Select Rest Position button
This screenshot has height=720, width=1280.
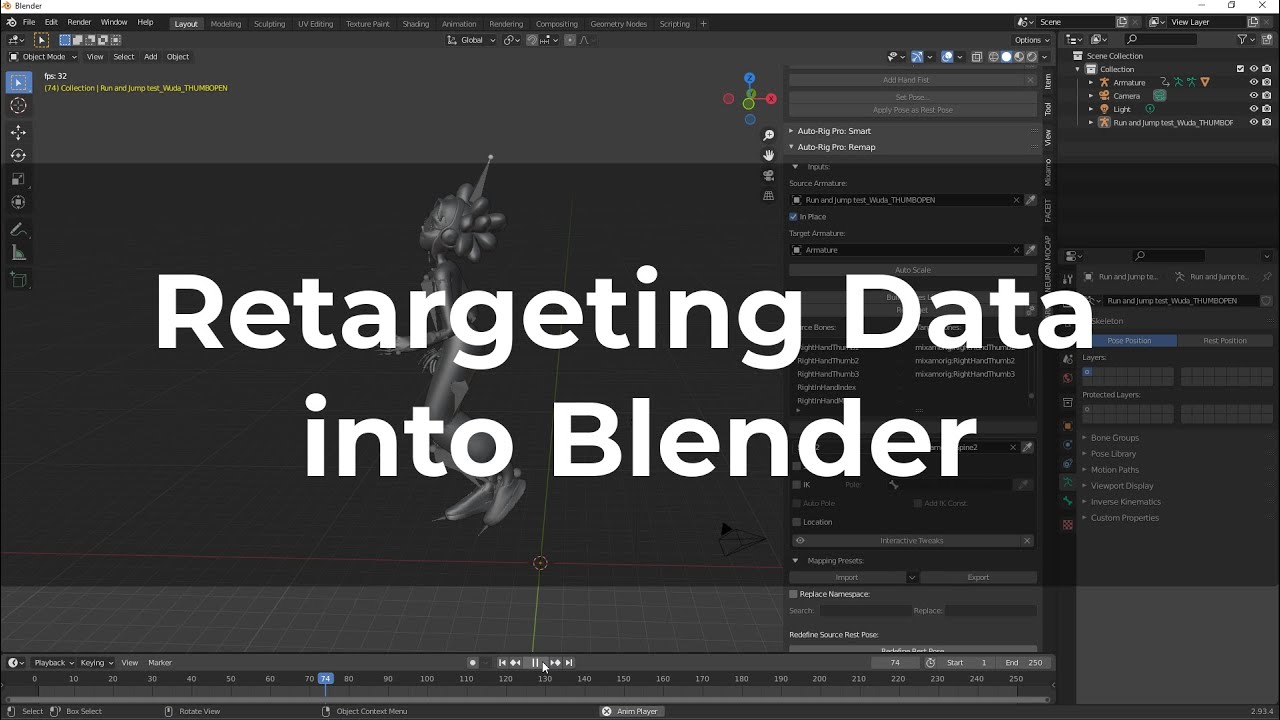coord(1225,341)
